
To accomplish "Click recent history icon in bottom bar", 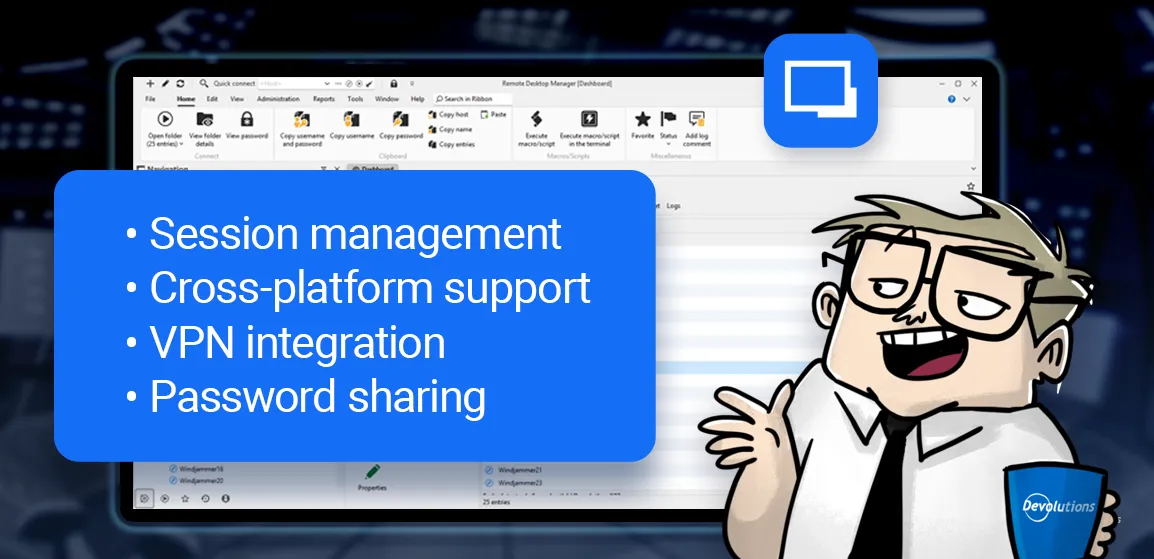I will [x=205, y=498].
